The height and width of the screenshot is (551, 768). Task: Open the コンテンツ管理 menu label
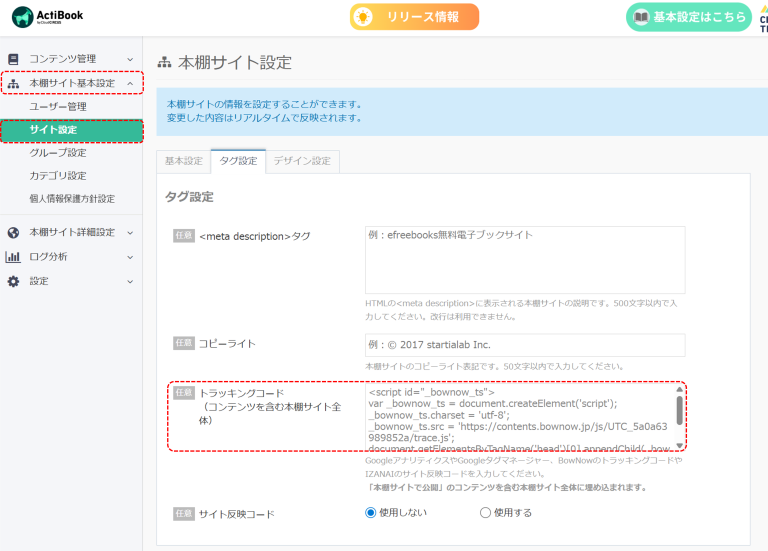click(63, 59)
